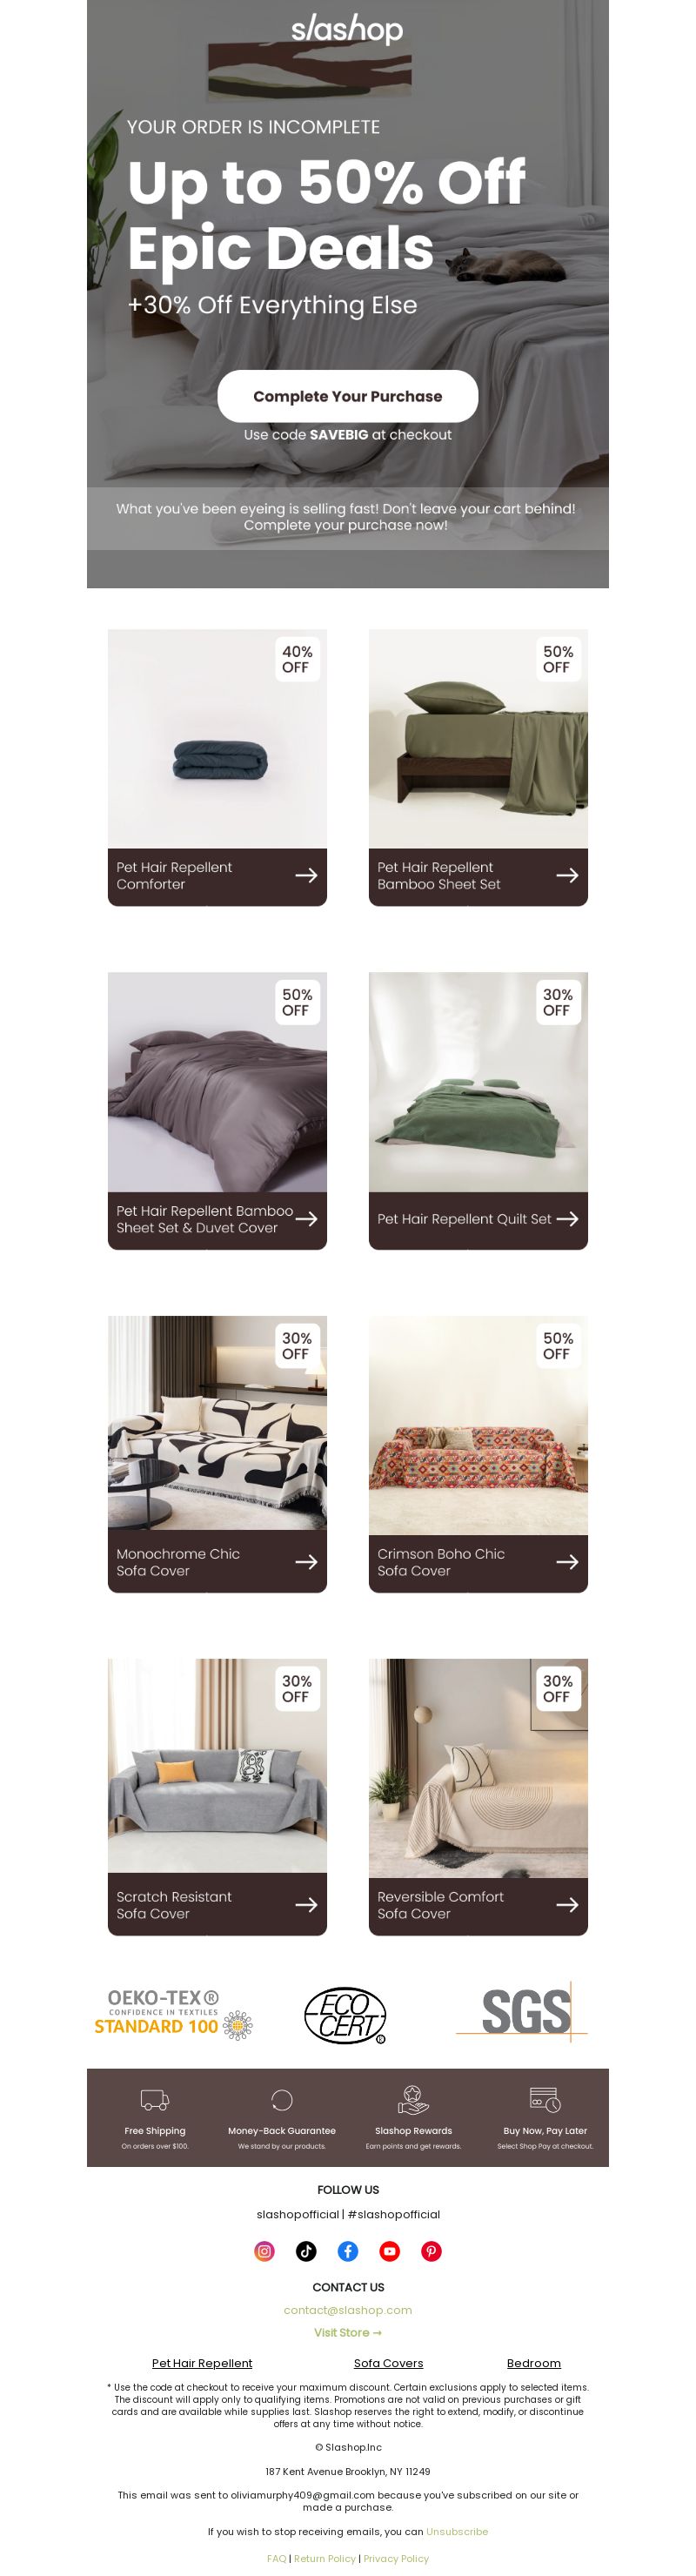Open the YouTube social icon
The height and width of the screenshot is (2576, 696).
click(390, 2251)
